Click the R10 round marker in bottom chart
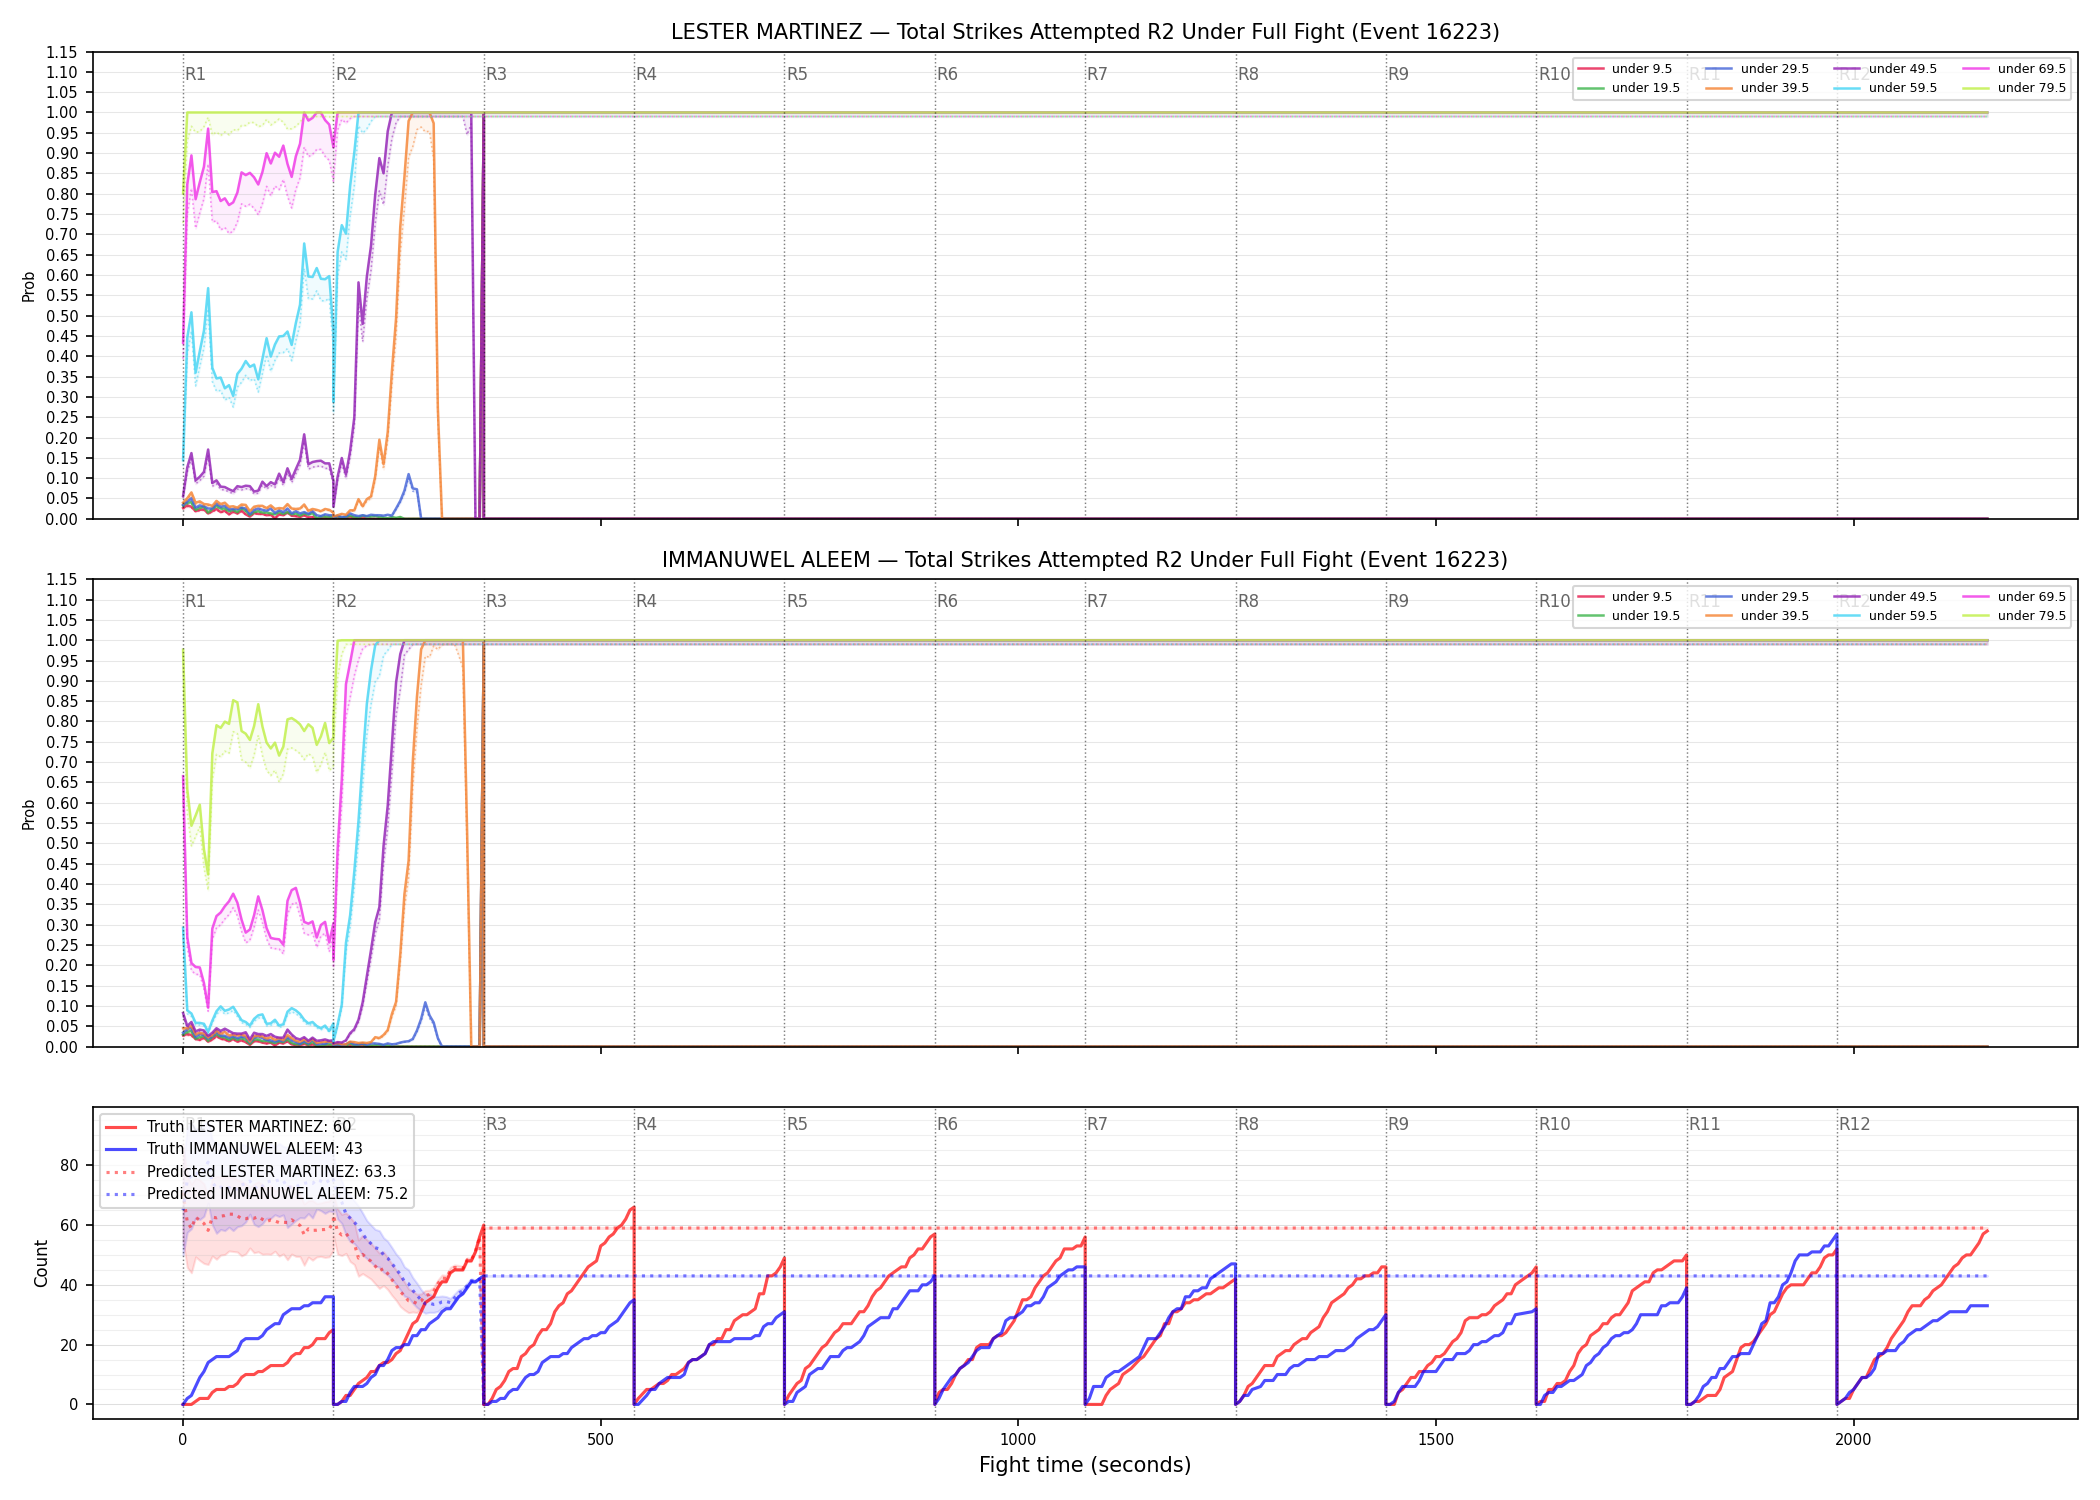Viewport: 2100px width, 1500px height. coord(1554,1124)
